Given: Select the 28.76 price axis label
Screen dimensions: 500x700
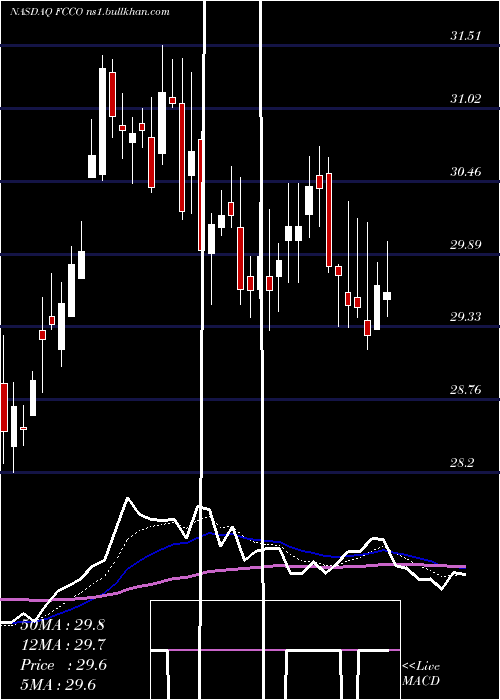Looking at the screenshot, I should 466,390.
